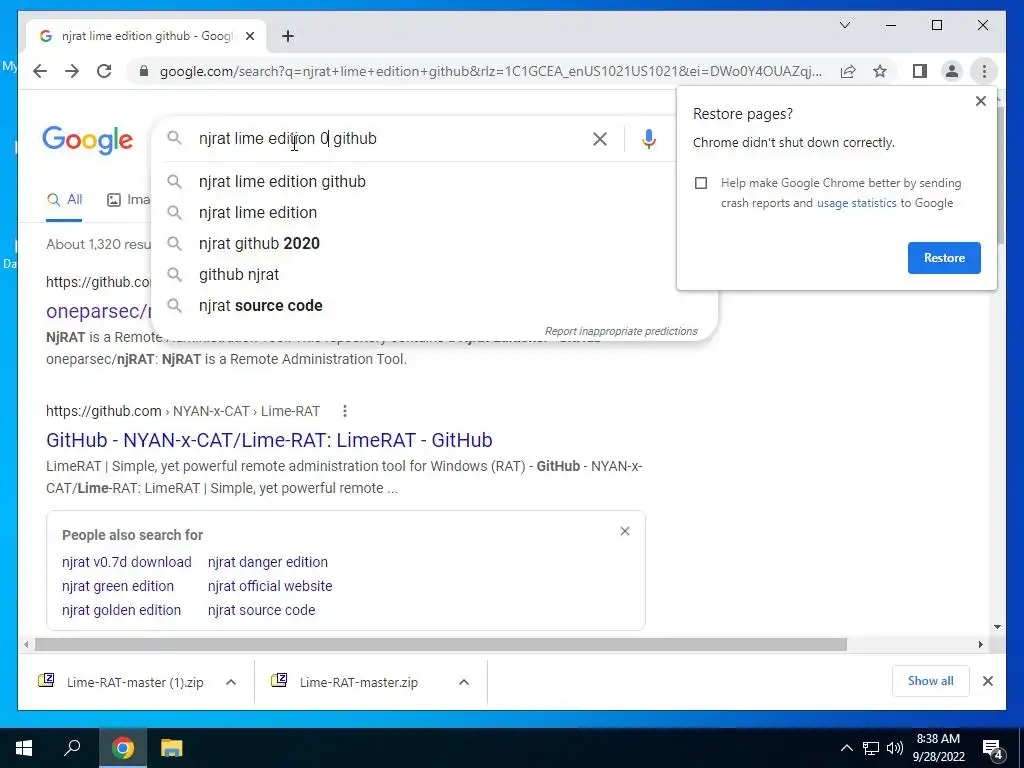The width and height of the screenshot is (1024, 768).
Task: Close the Restore pages popup
Action: (x=980, y=101)
